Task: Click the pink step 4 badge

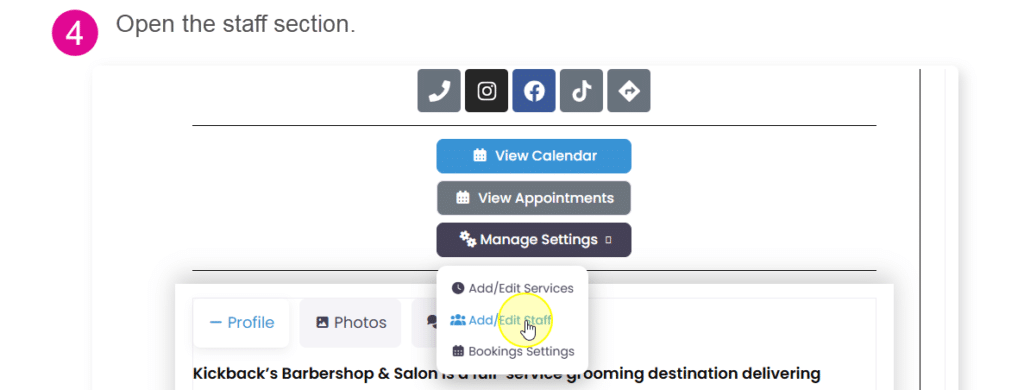Action: point(75,33)
